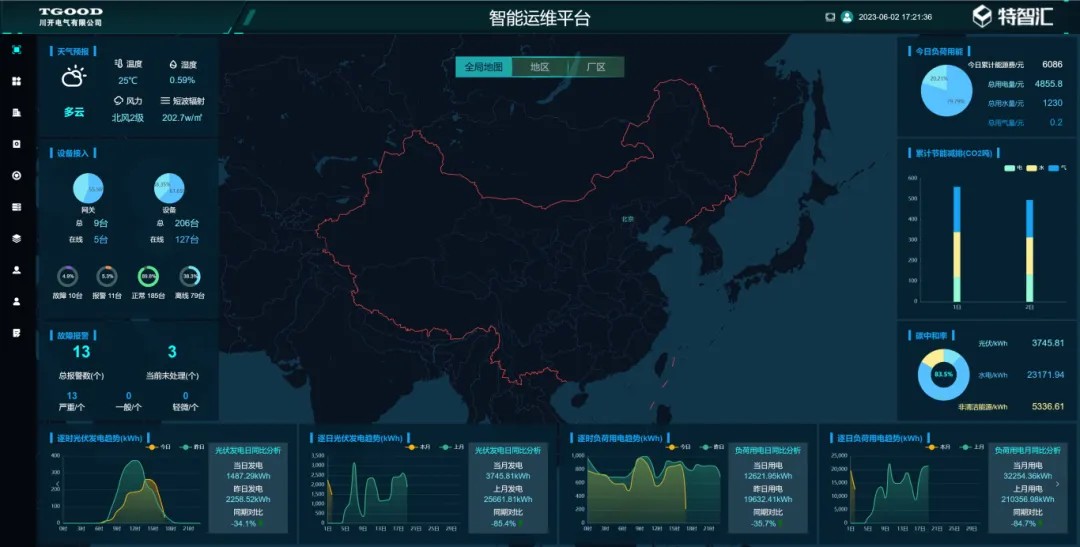
Task: Click the upper person icon in sidebar
Action: [x=17, y=270]
